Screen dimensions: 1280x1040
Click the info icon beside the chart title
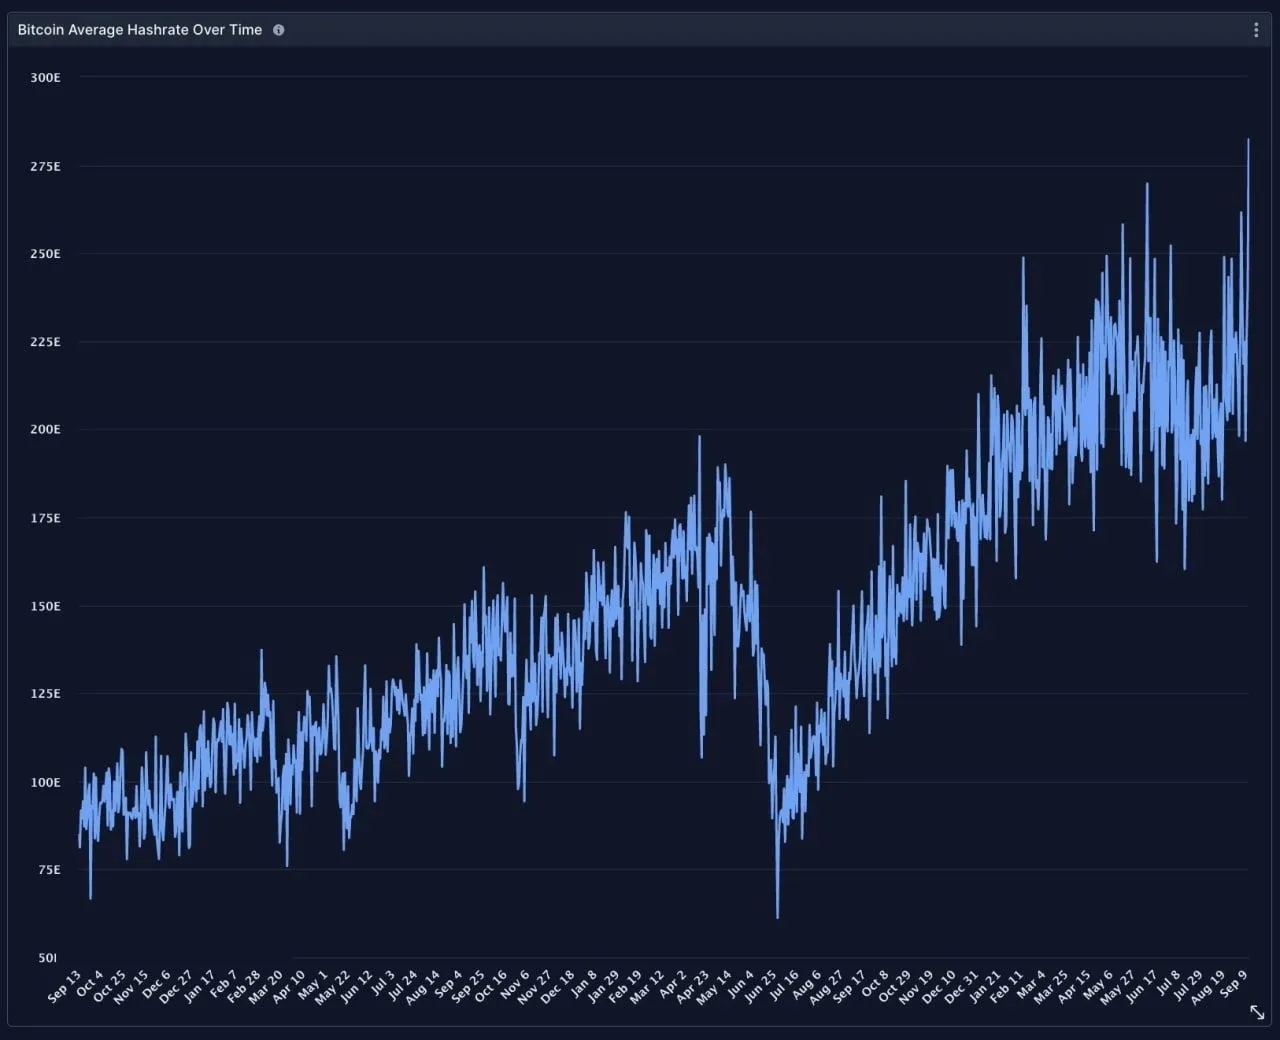279,30
